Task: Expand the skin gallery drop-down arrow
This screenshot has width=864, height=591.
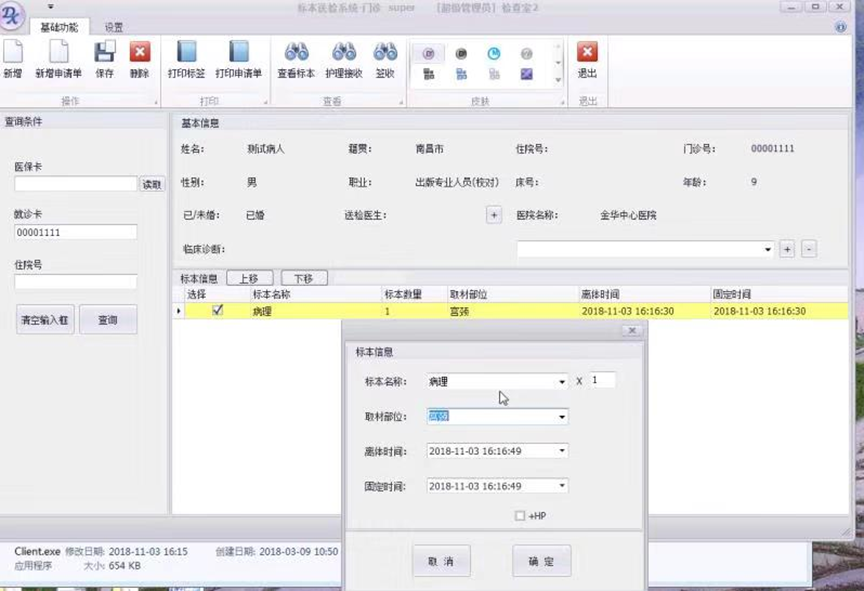Action: click(x=558, y=80)
